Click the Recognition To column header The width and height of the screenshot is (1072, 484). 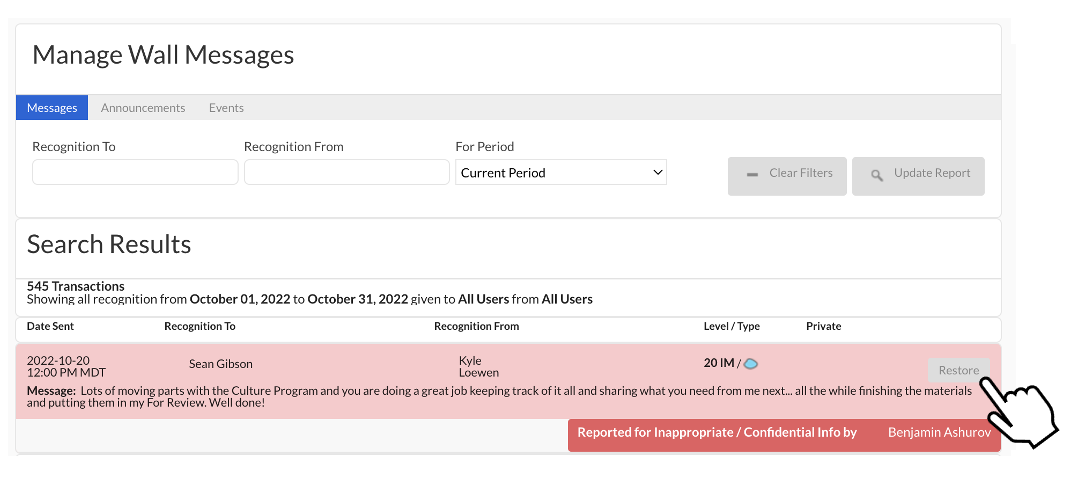tap(200, 326)
